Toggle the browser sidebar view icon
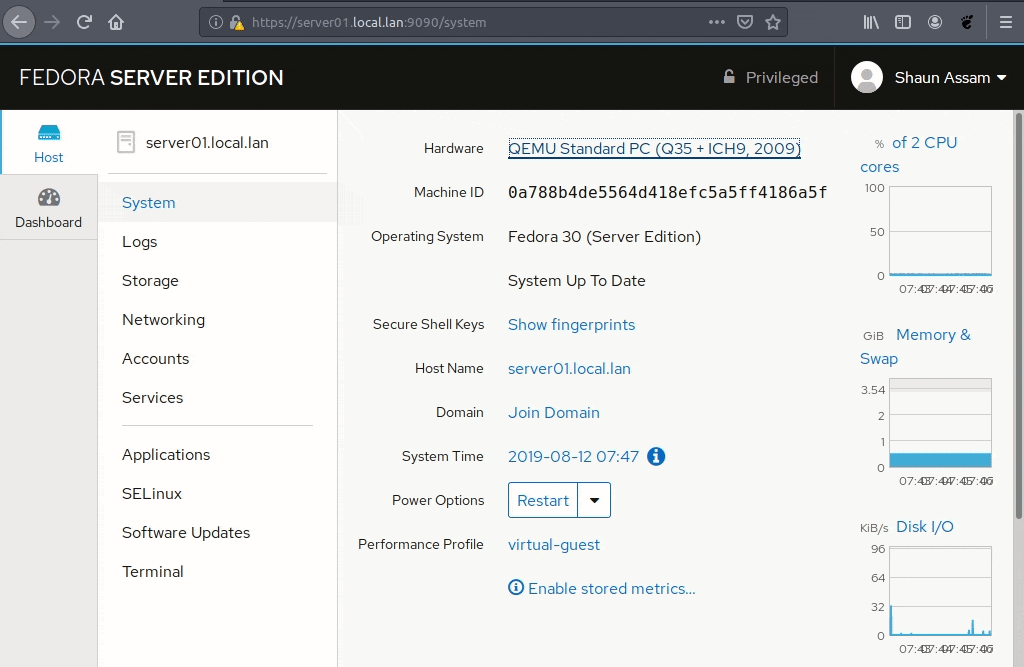Screen dimensions: 1024x667 903,22
